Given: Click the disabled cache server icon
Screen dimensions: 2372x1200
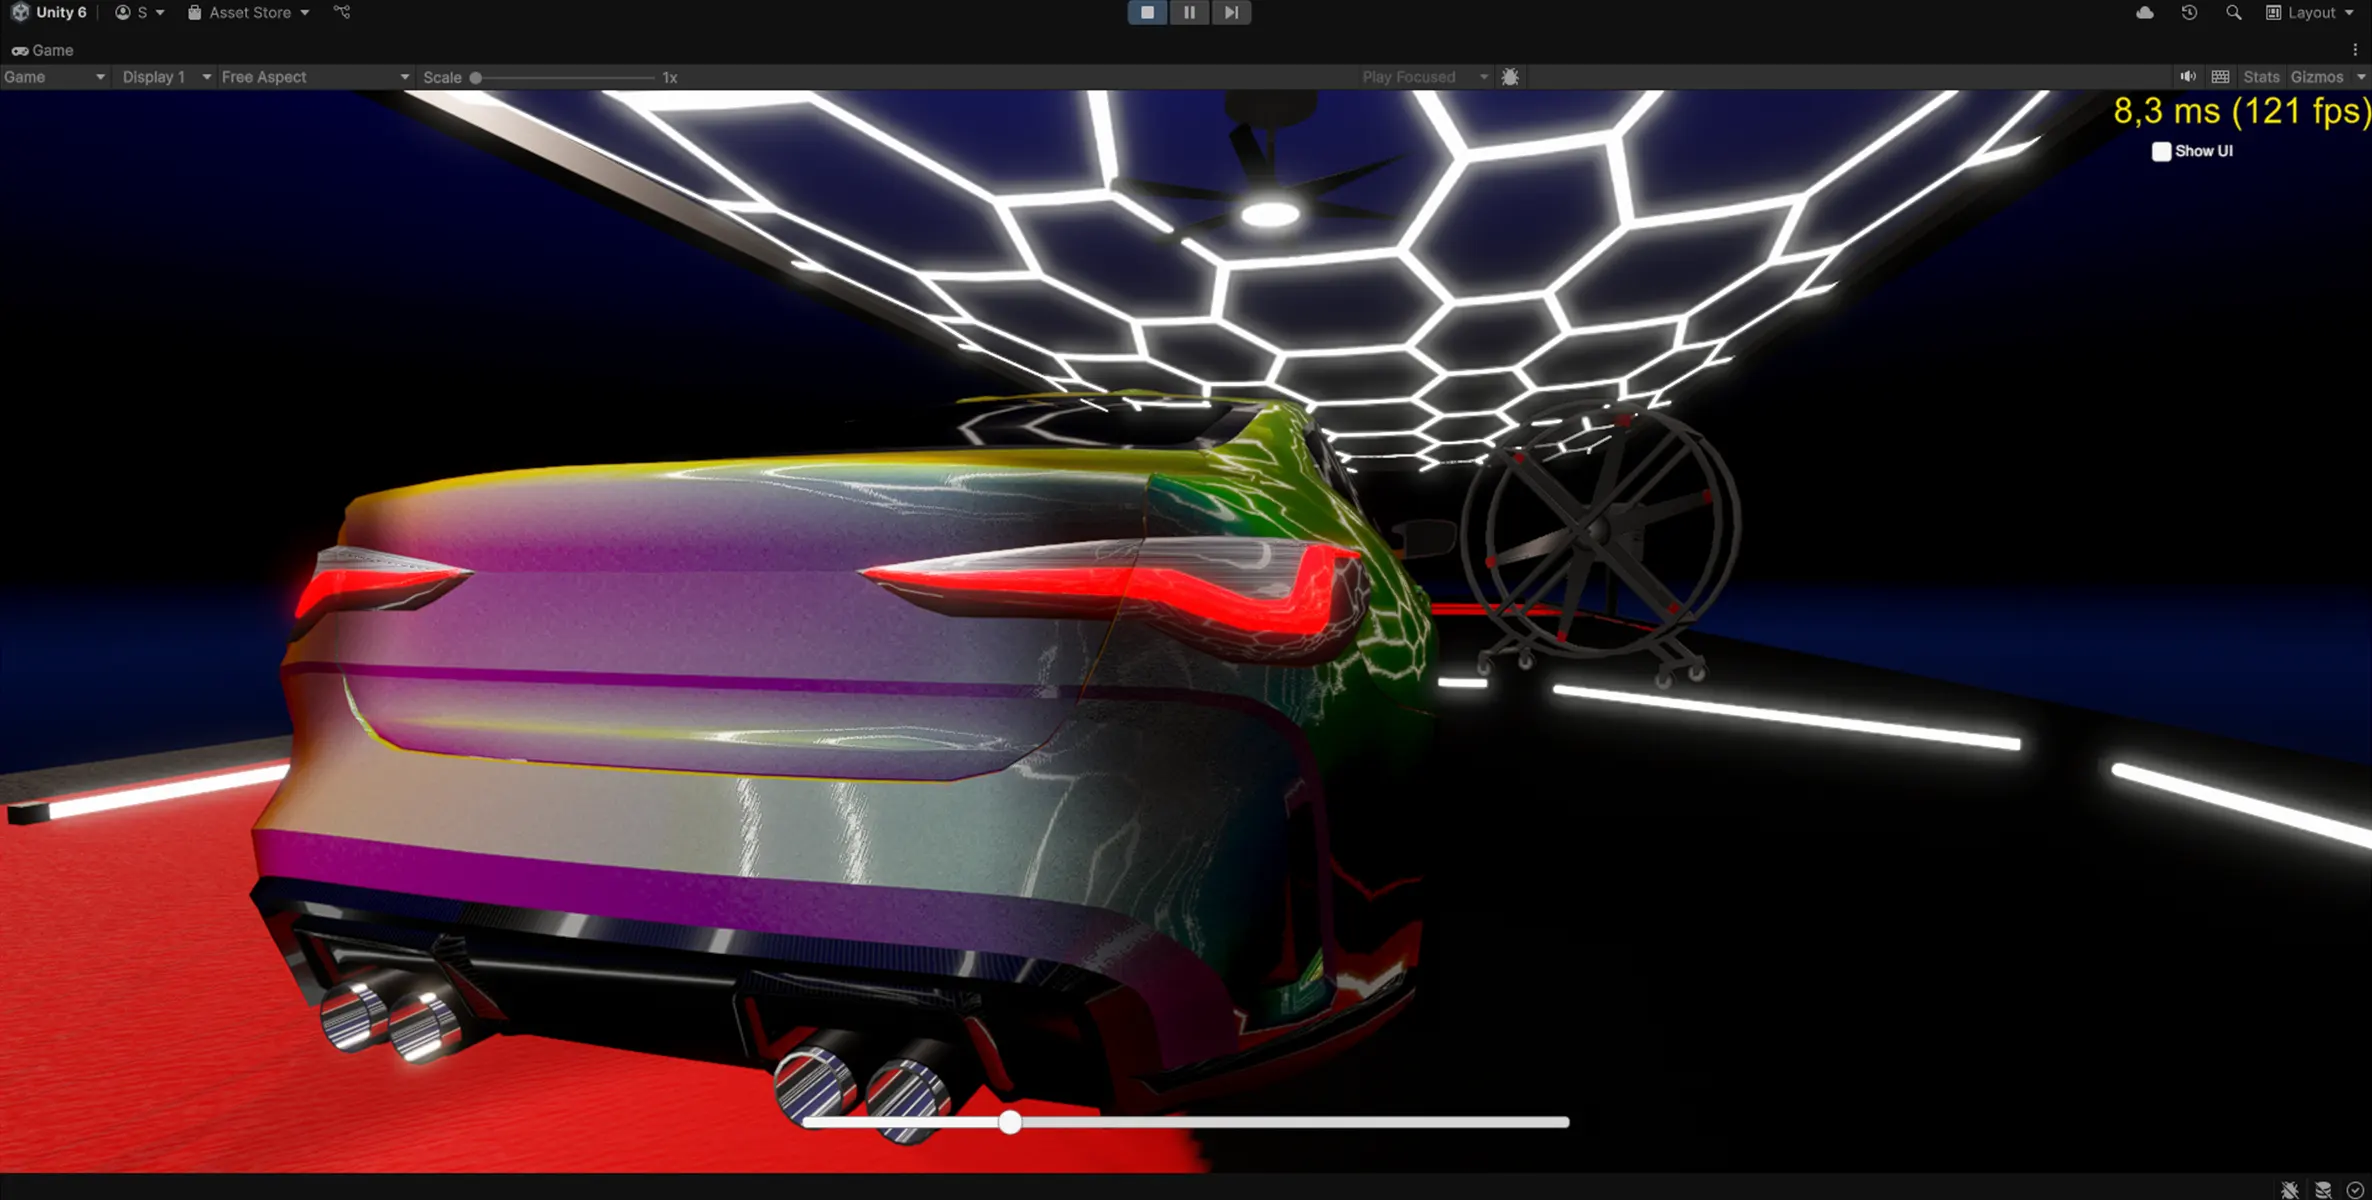Looking at the screenshot, I should [x=2323, y=1189].
